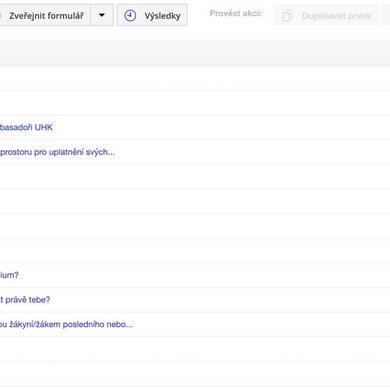Click the Duplikovat prvek button
The width and height of the screenshot is (390, 390).
(326, 15)
